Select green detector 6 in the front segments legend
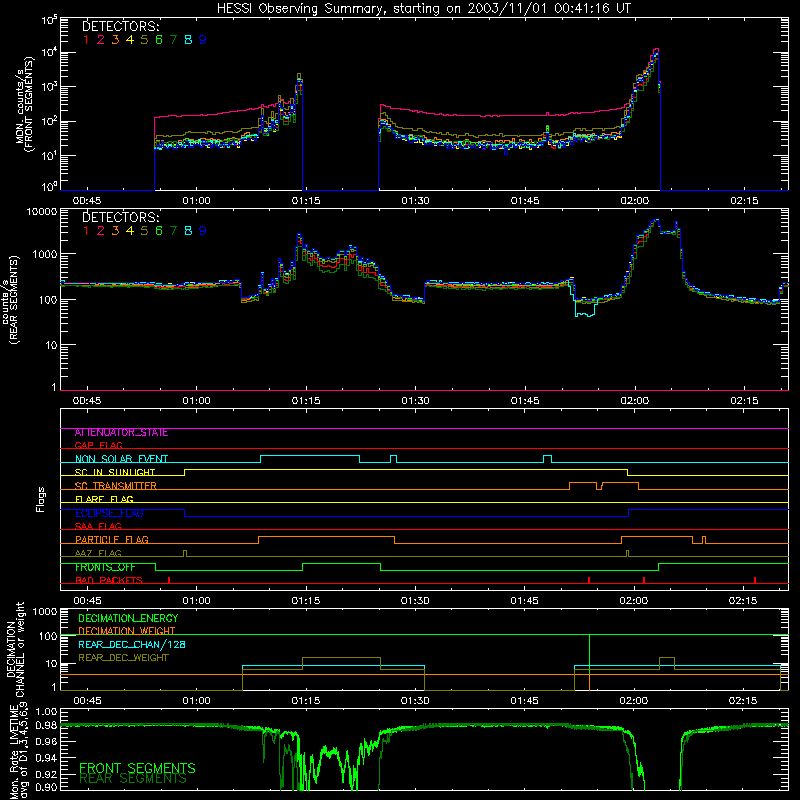The width and height of the screenshot is (800, 800). coord(159,40)
